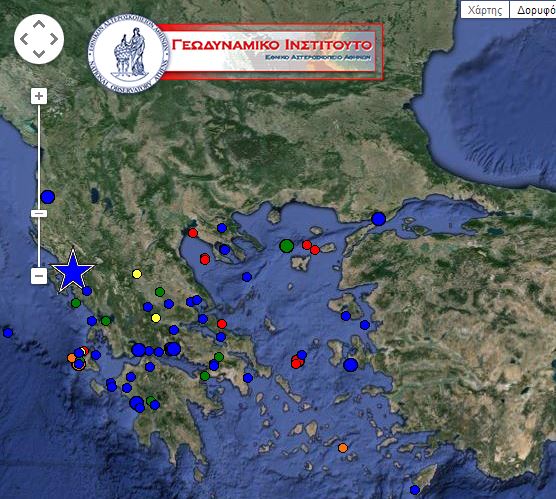Click the zoom slider handle
Screen dimensions: 556x499
(x=39, y=214)
